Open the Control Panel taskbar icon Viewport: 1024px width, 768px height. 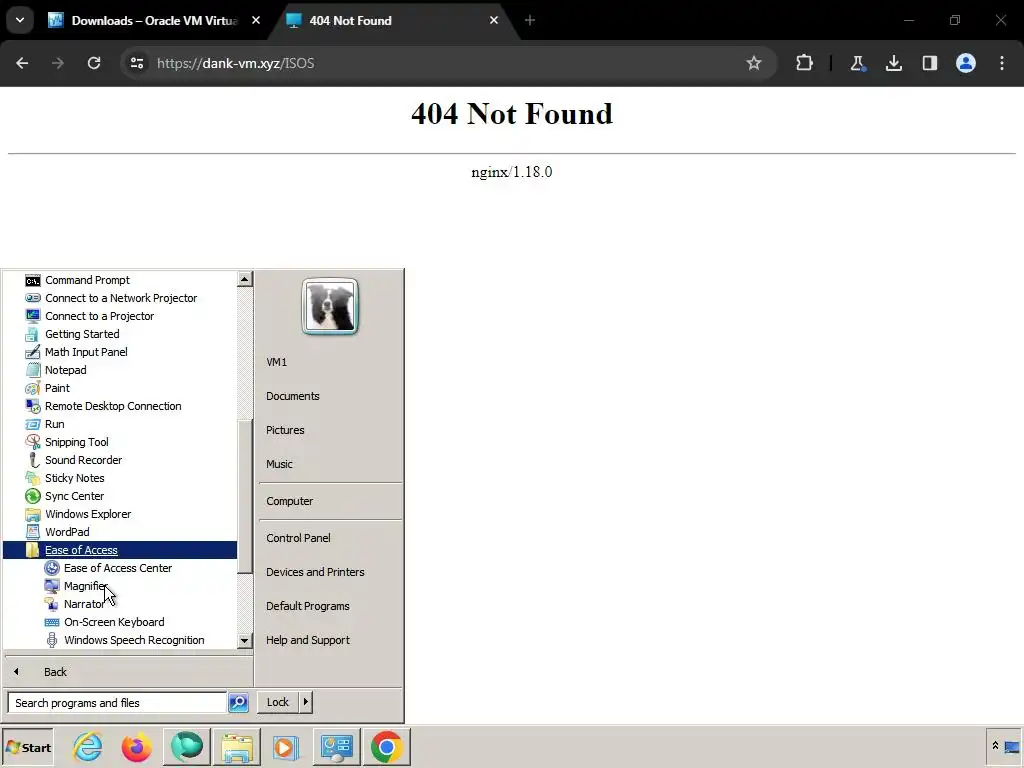tap(337, 747)
